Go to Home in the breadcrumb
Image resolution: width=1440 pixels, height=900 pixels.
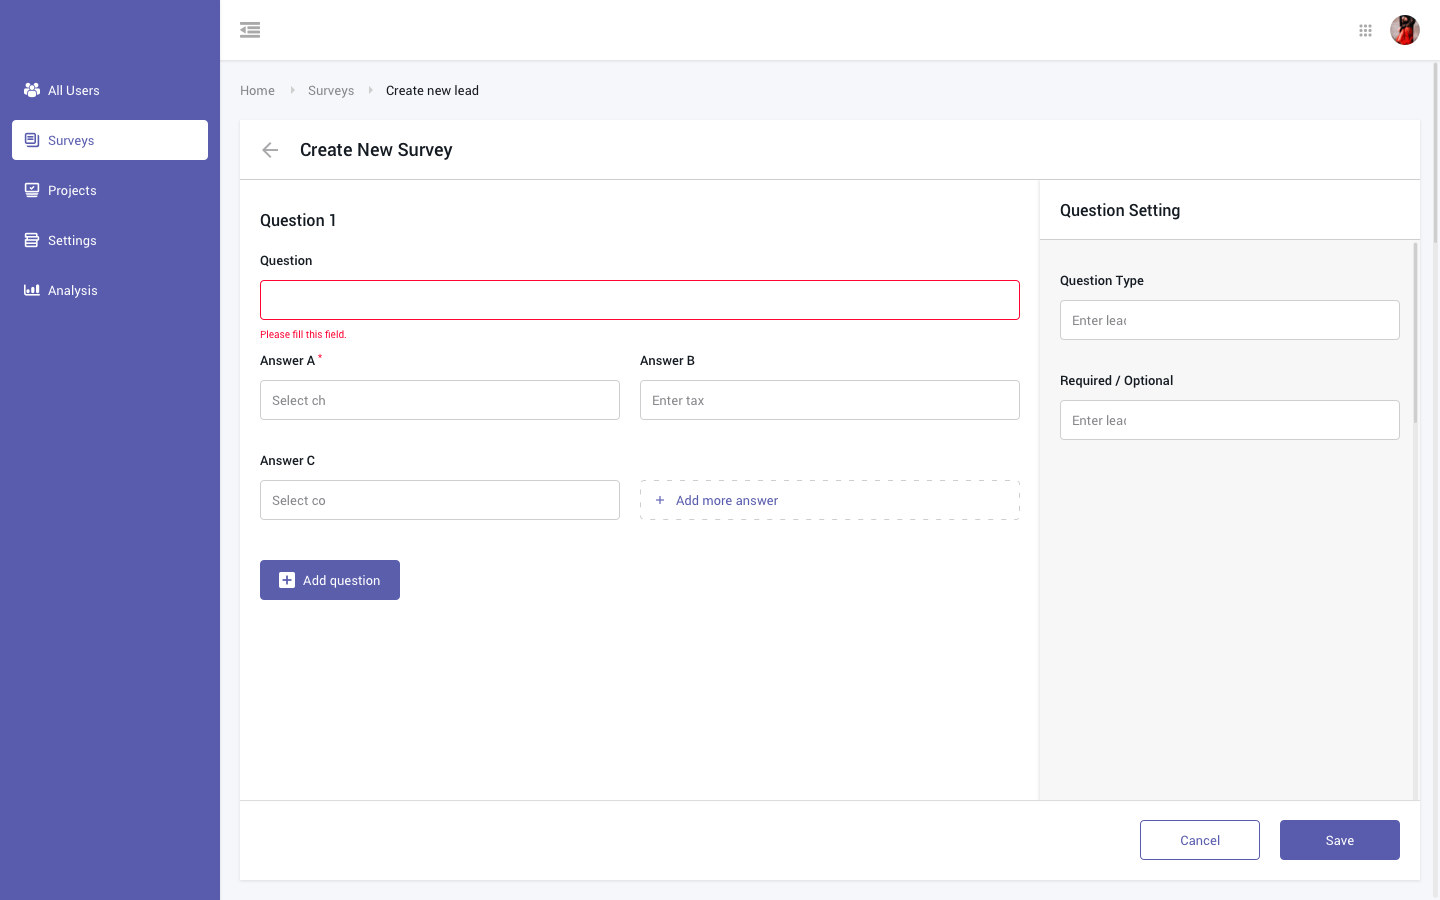pos(257,90)
